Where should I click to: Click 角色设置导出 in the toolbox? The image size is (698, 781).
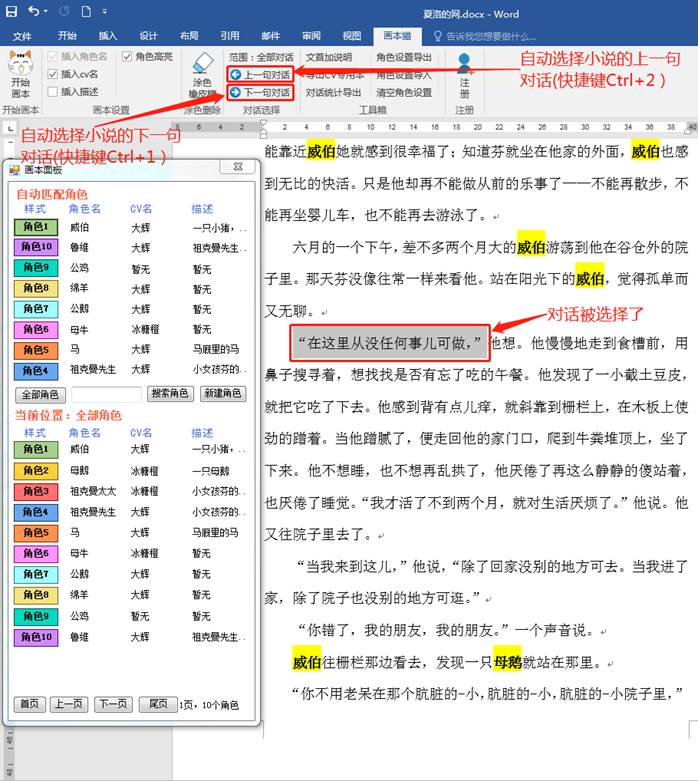point(404,57)
